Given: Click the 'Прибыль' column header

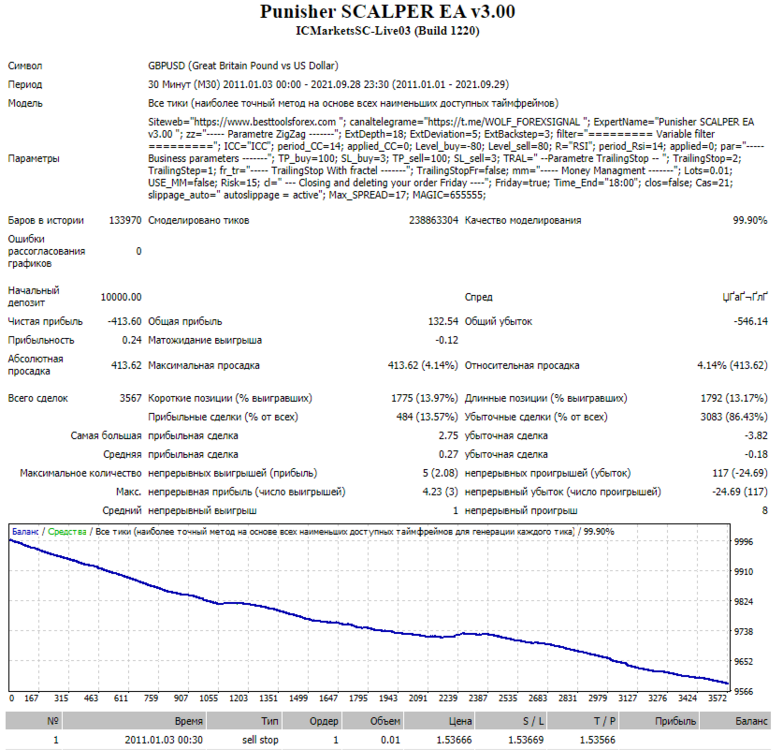Looking at the screenshot, I should (x=659, y=721).
